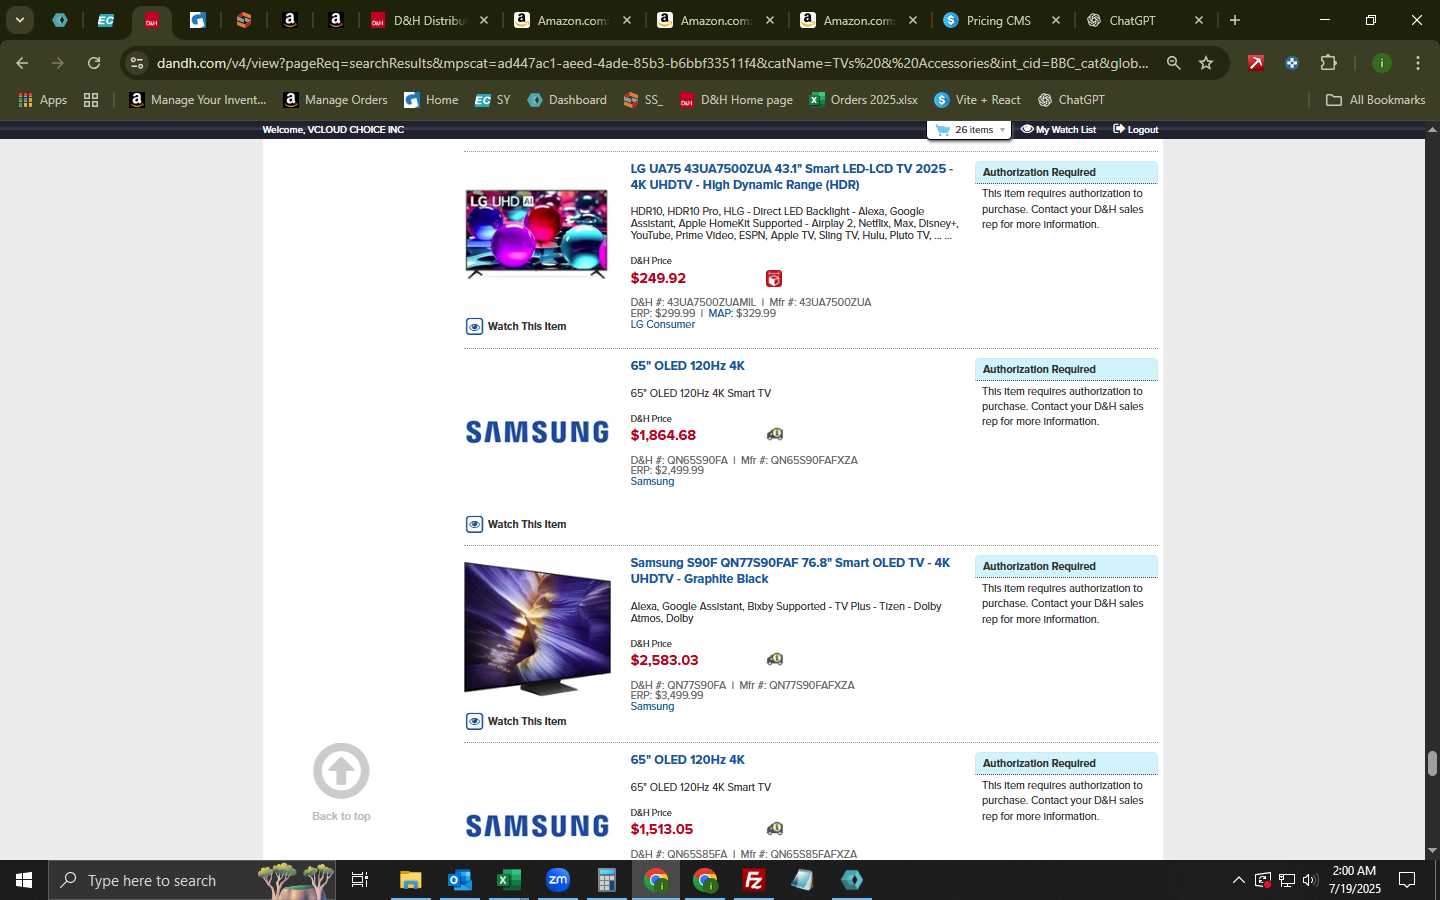Click the shipping truck icon beside $2,583.03

coord(775,659)
